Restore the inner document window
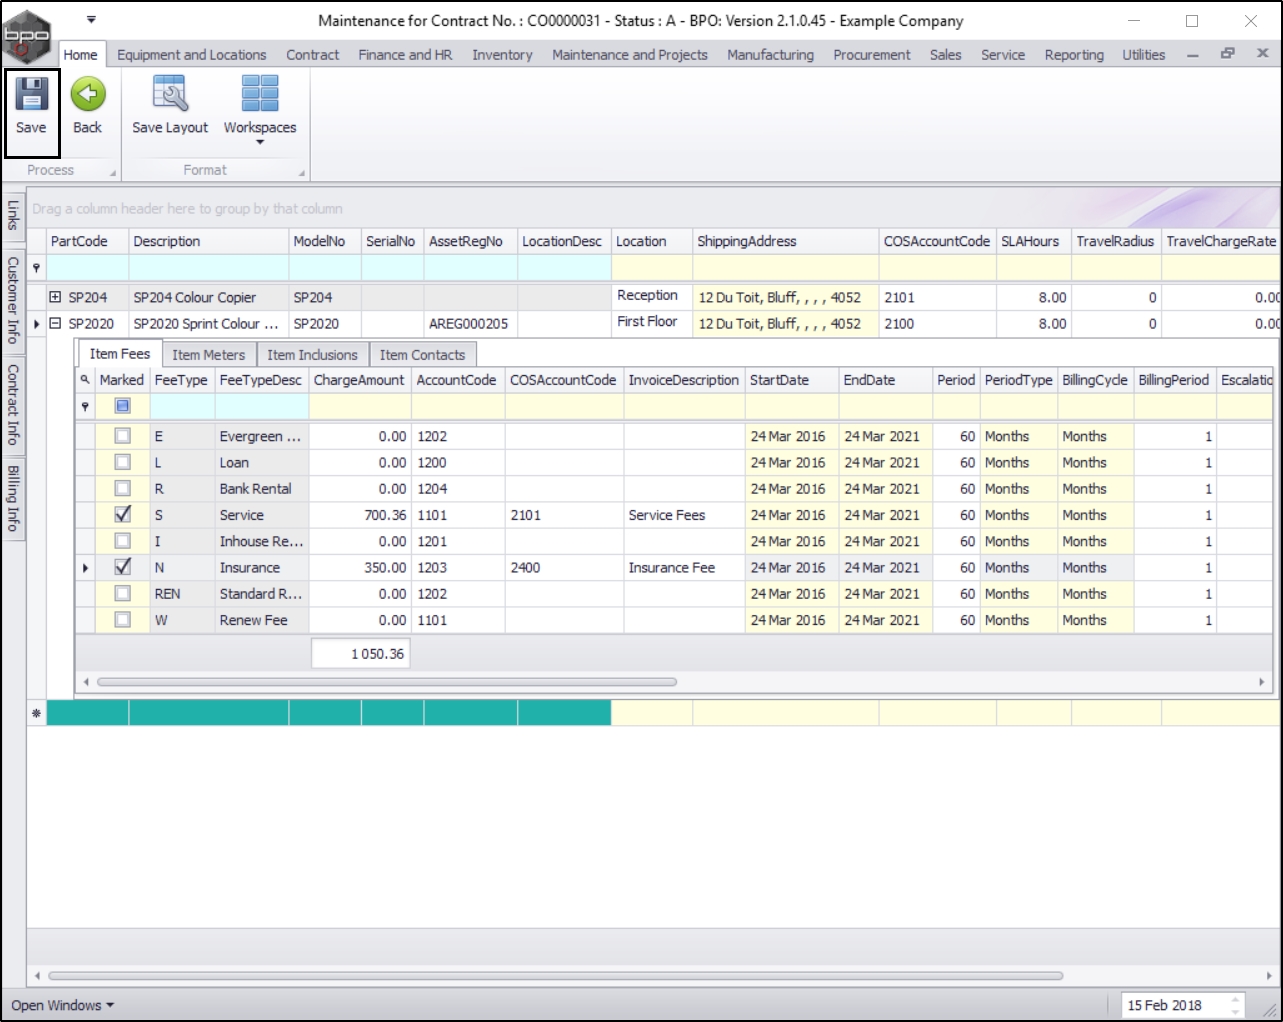Image resolution: width=1283 pixels, height=1022 pixels. click(1228, 54)
